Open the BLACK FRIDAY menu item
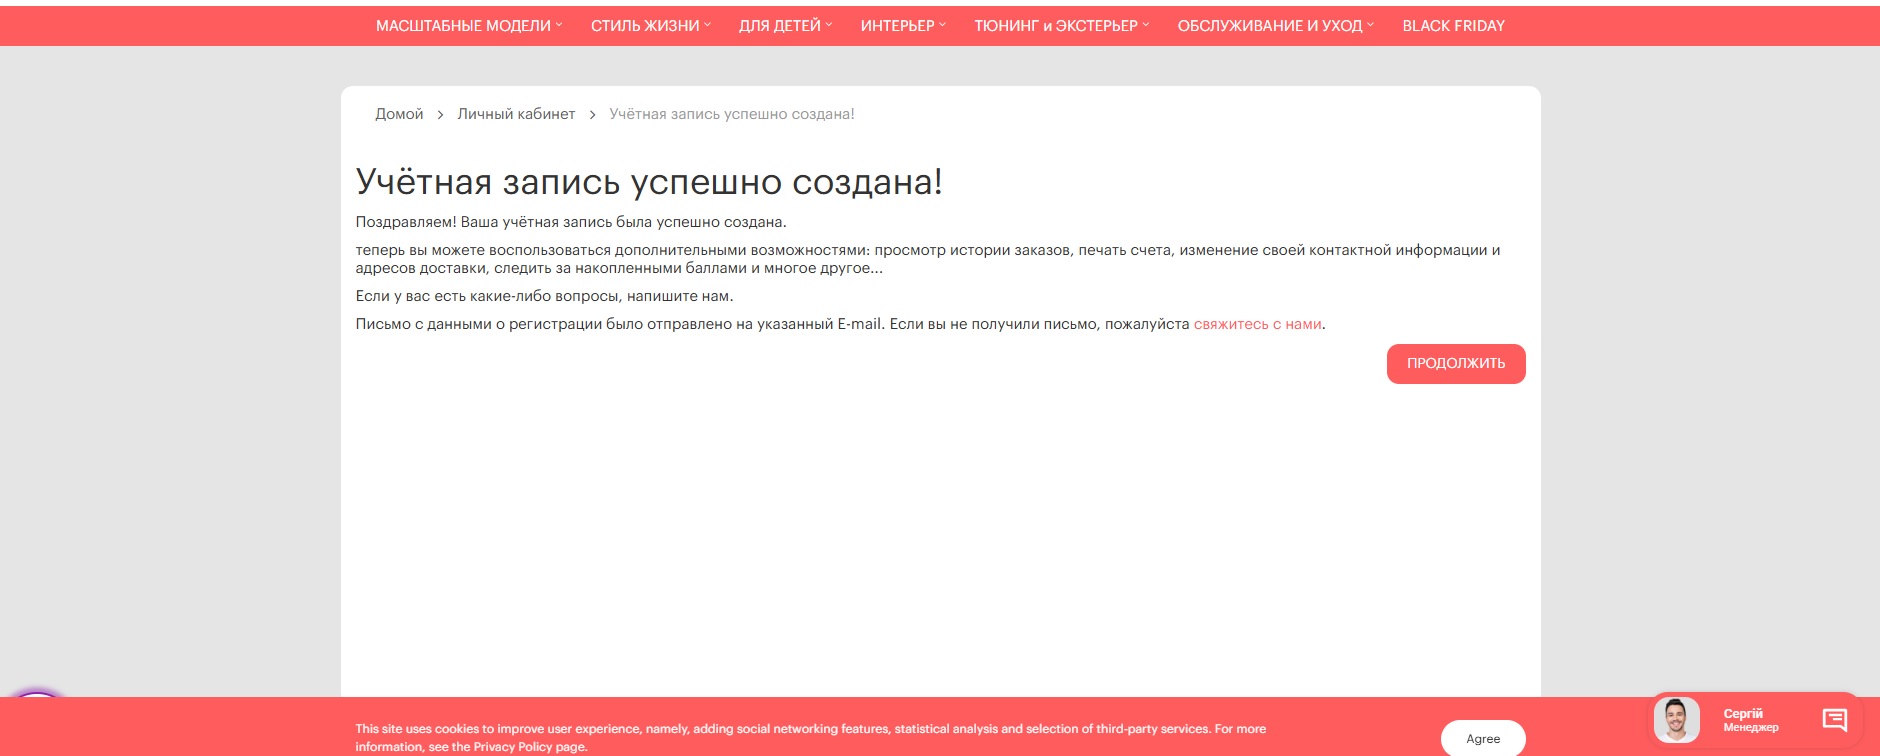 [1453, 26]
